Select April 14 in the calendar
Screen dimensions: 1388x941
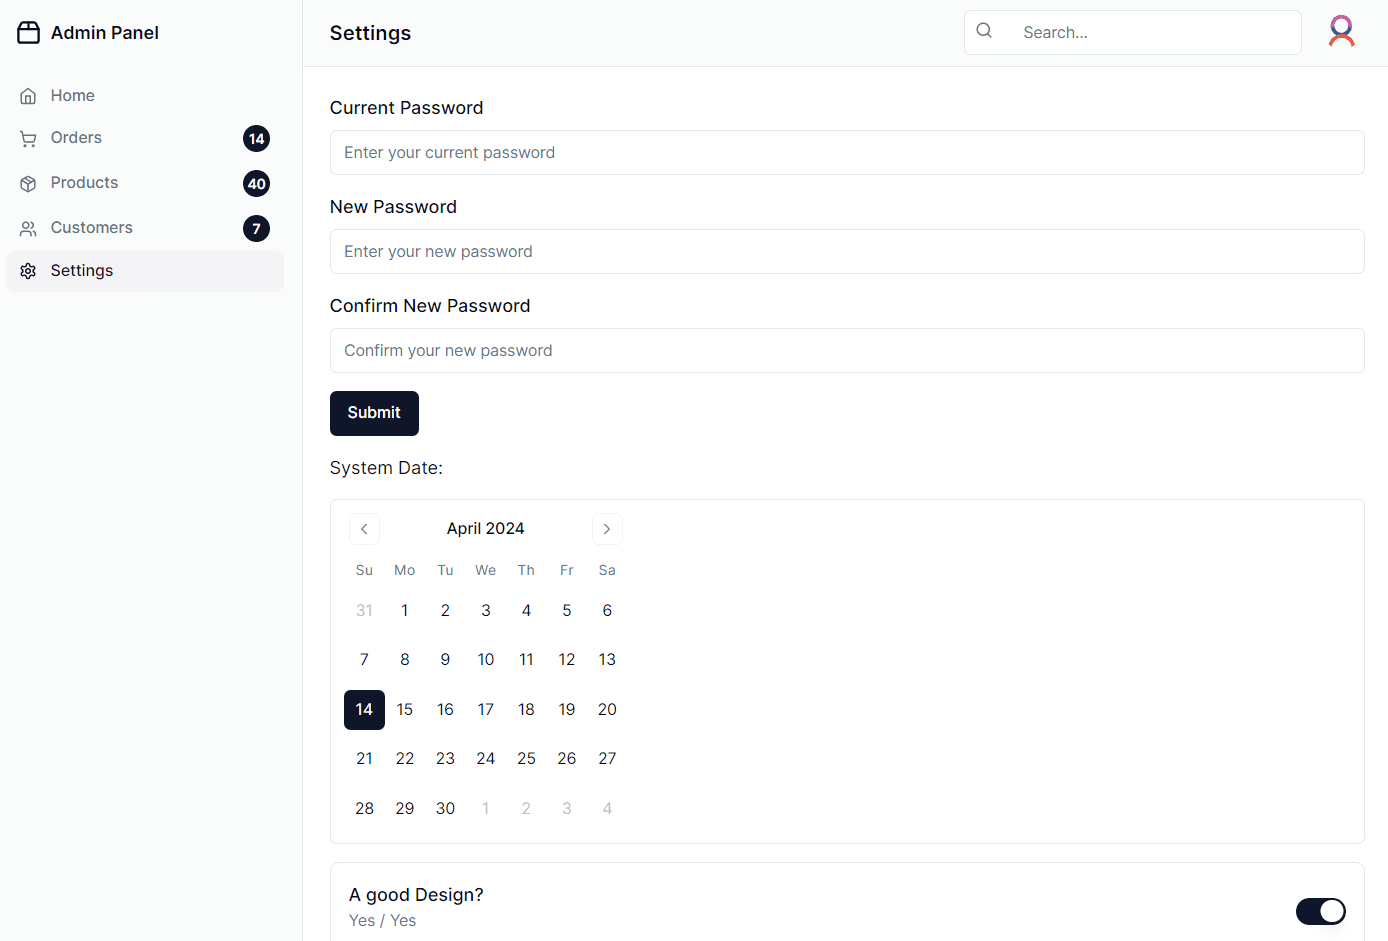click(x=364, y=710)
